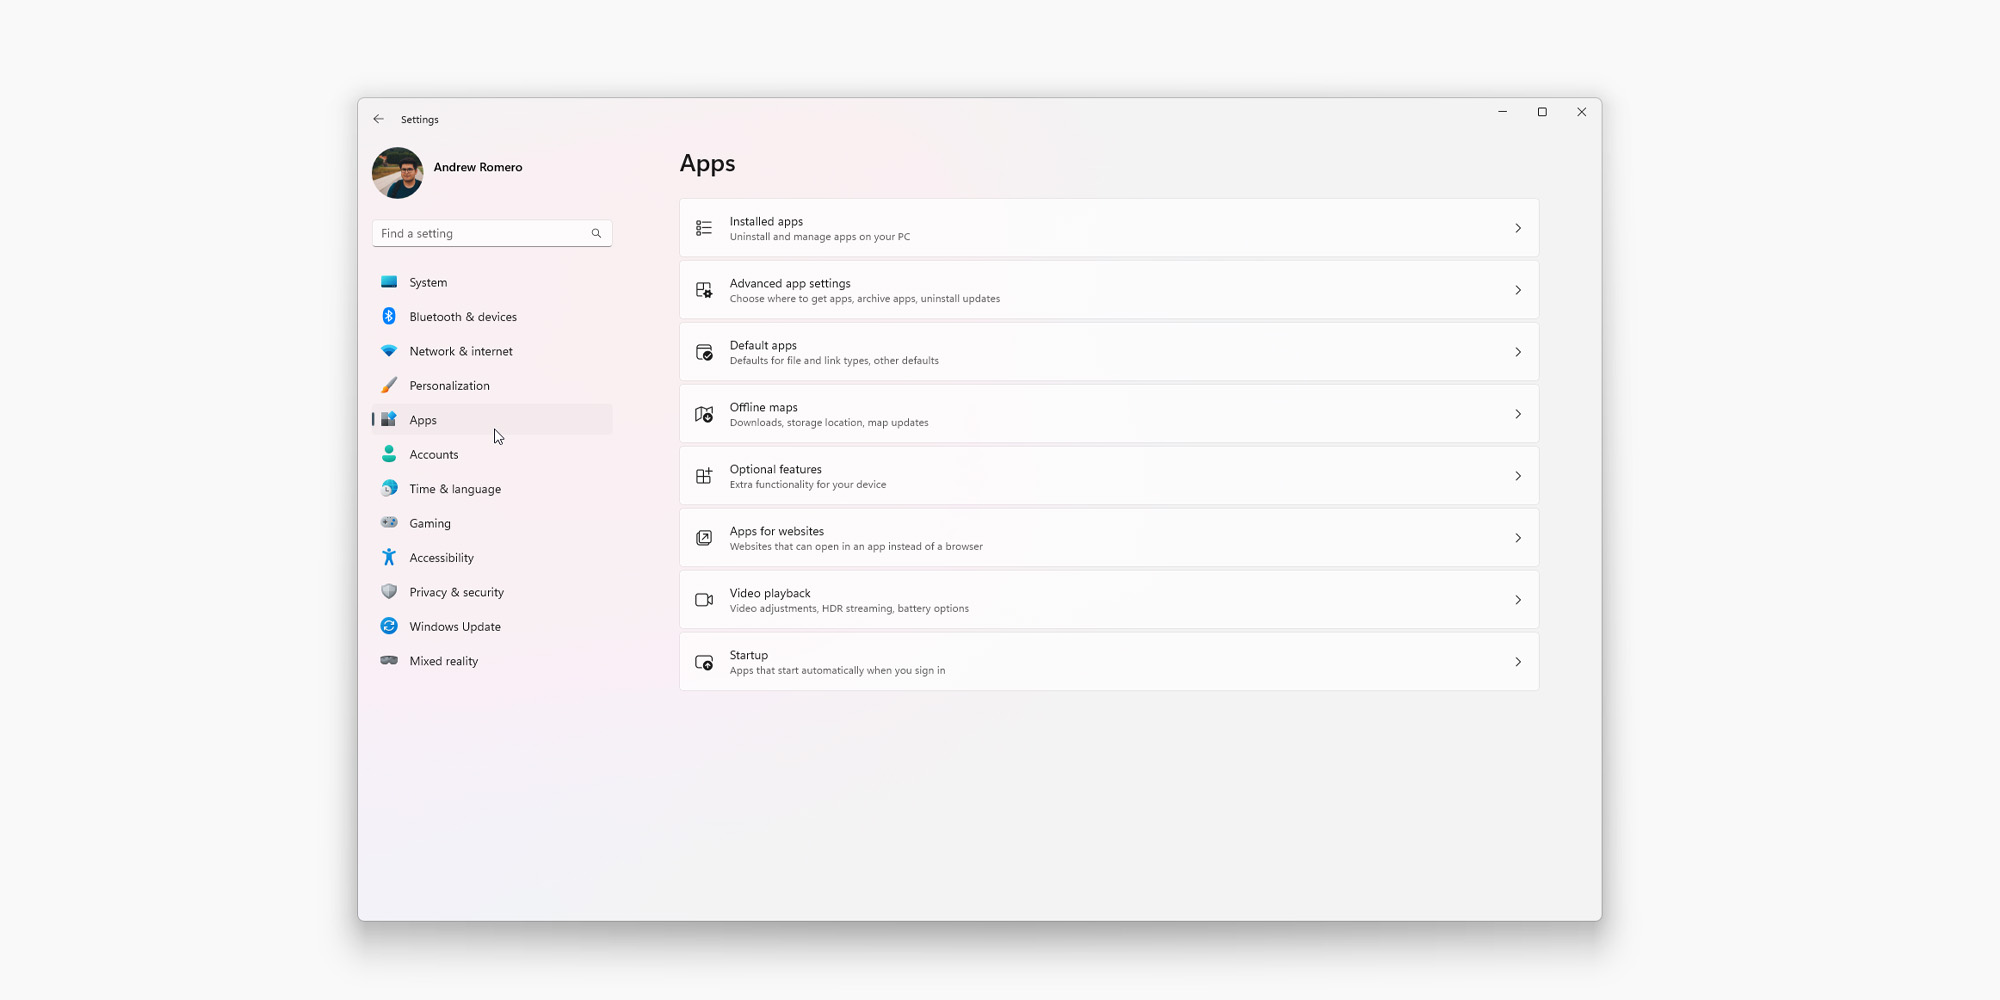This screenshot has width=2000, height=1000.
Task: Switch to Network & internet section
Action: pyautogui.click(x=460, y=351)
